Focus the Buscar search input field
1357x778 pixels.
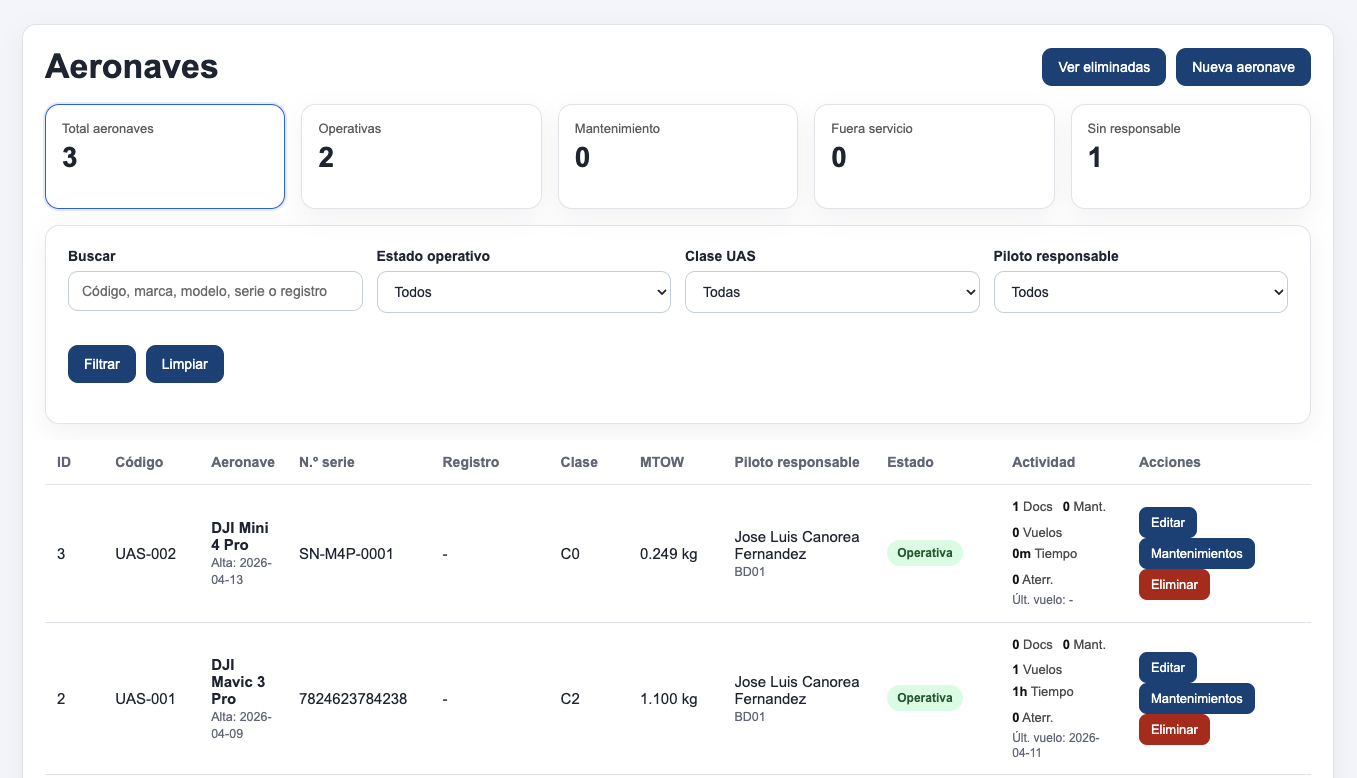pyautogui.click(x=215, y=291)
